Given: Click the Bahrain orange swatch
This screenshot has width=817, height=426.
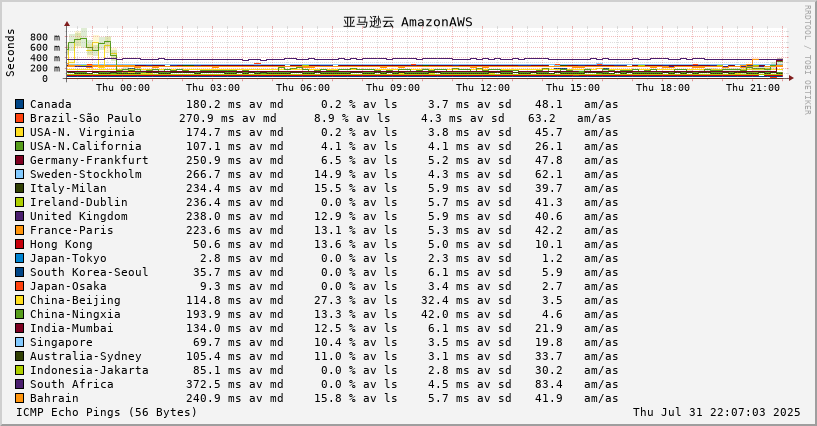Looking at the screenshot, I should coord(19,398).
